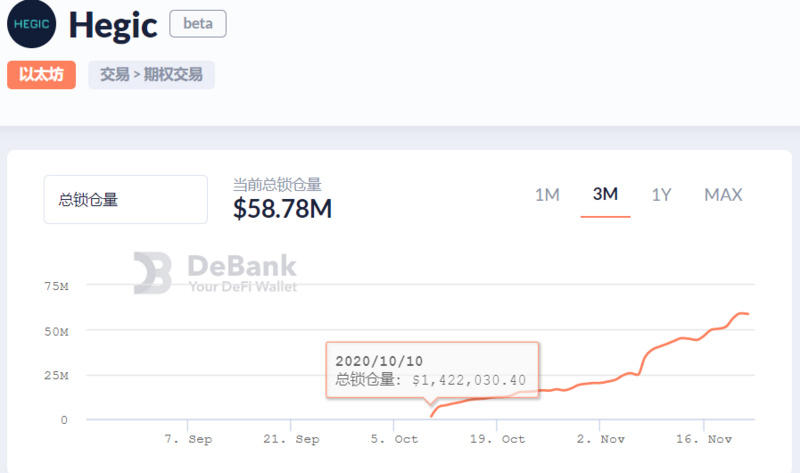Click the Hegic round logo icon
800x473 pixels.
32,24
